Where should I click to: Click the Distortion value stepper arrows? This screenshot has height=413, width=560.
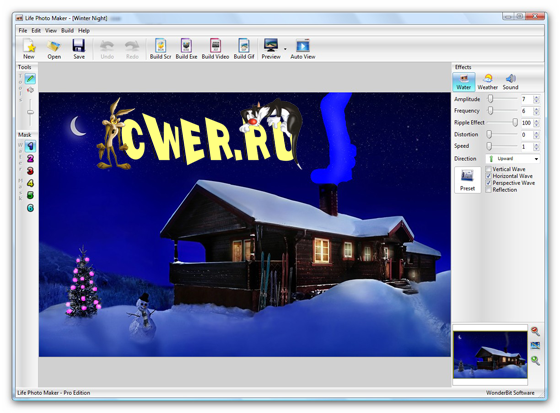click(536, 134)
